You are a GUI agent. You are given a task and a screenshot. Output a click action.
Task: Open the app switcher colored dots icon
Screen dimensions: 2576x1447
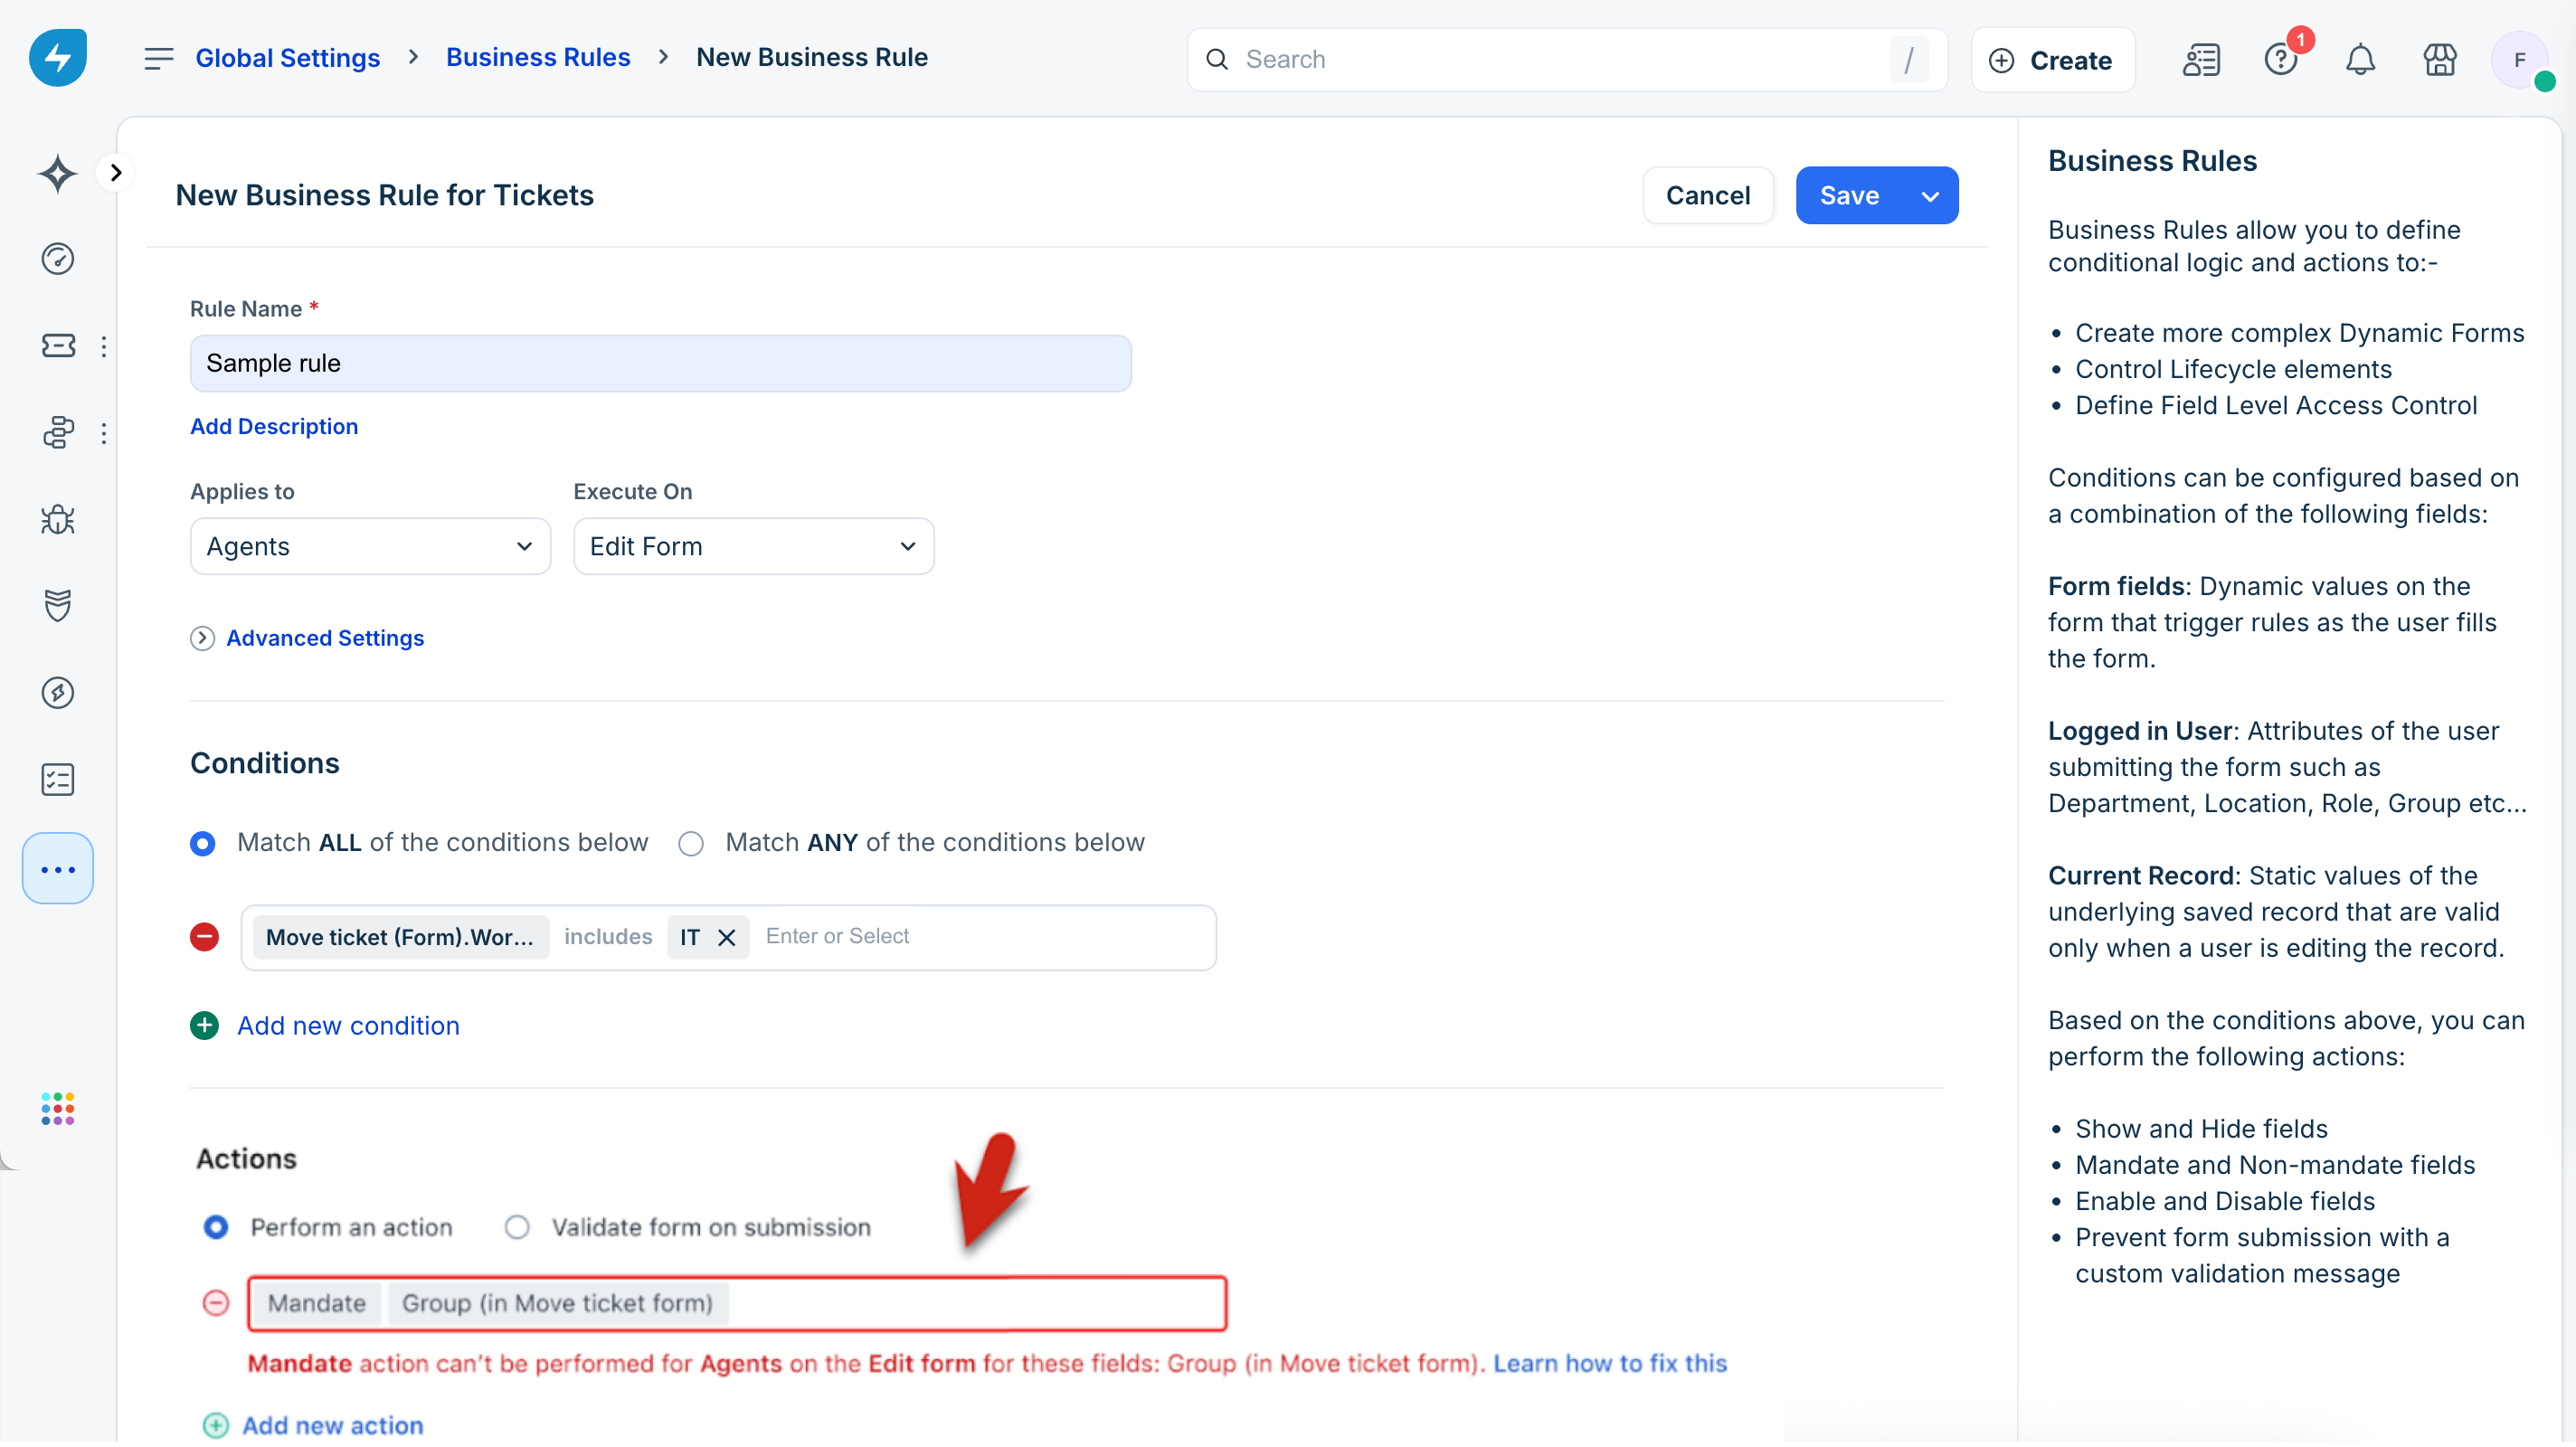[x=58, y=1108]
